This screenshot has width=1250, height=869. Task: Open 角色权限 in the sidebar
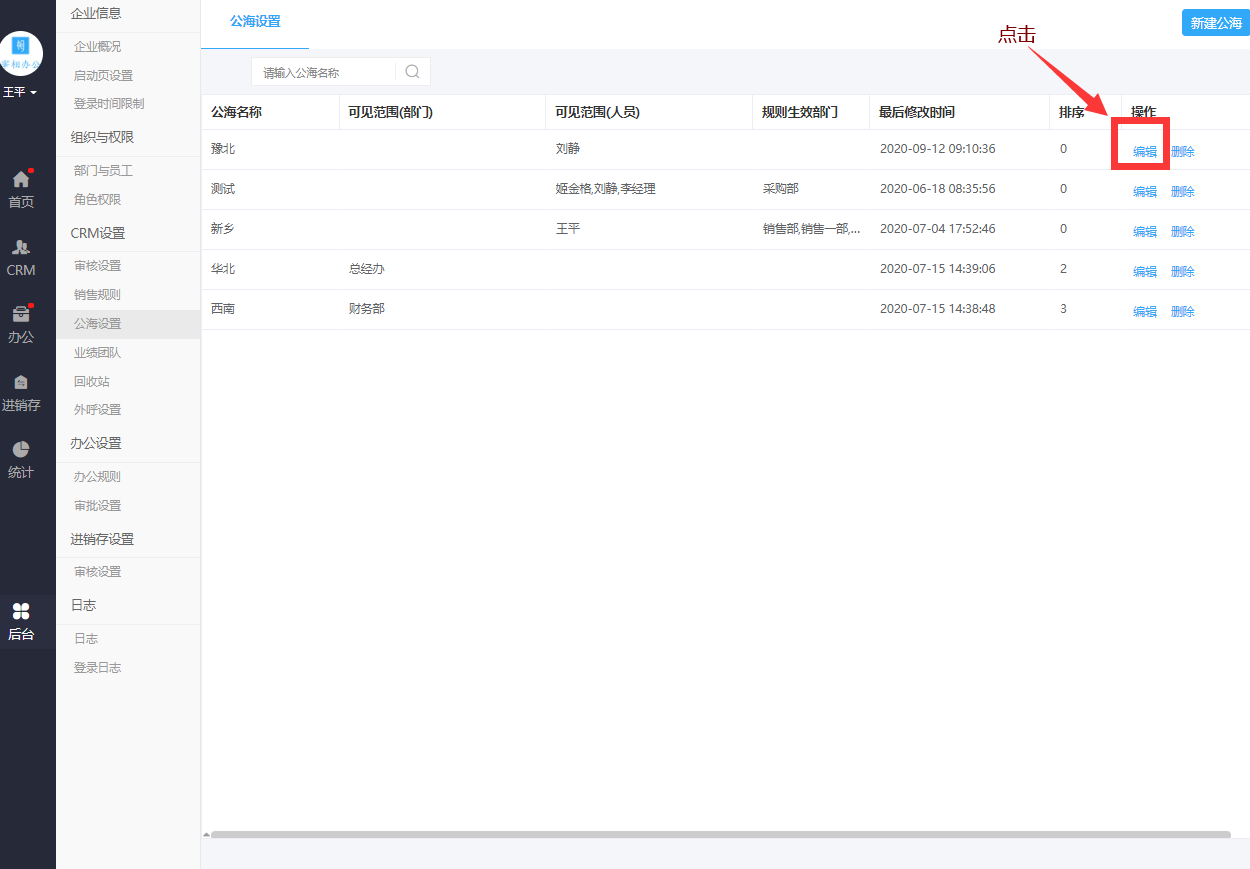97,200
